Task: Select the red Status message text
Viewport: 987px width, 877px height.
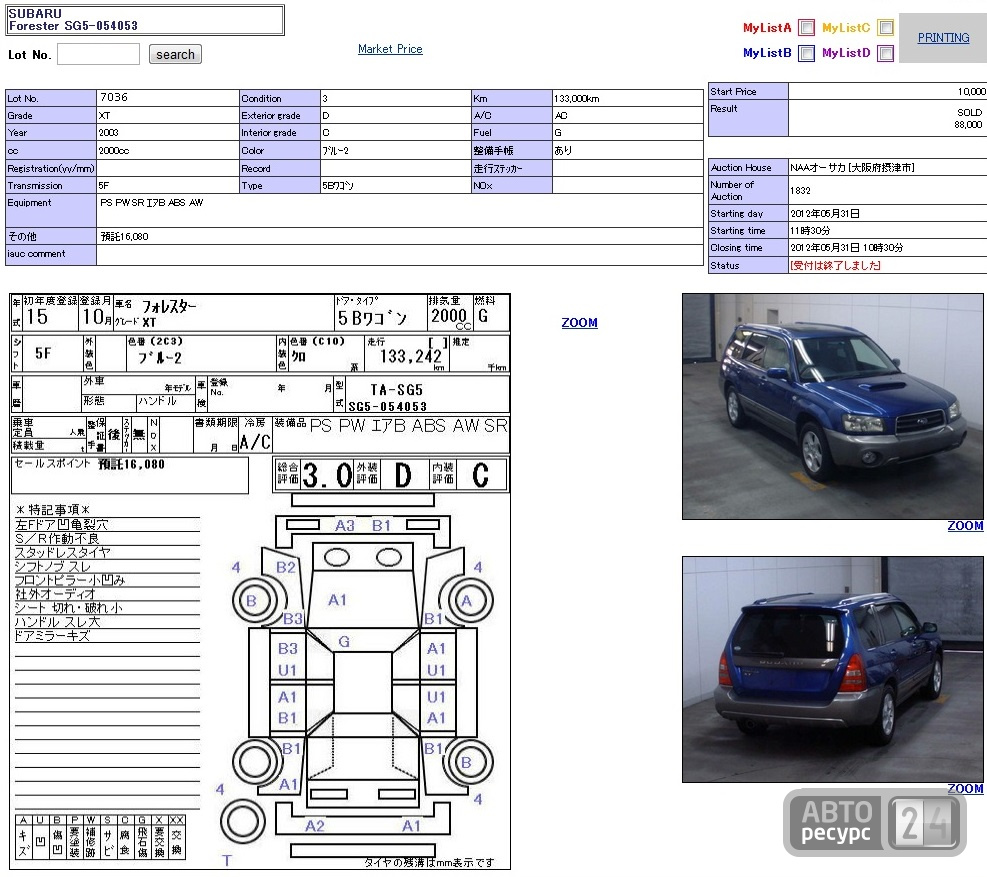Action: [835, 266]
